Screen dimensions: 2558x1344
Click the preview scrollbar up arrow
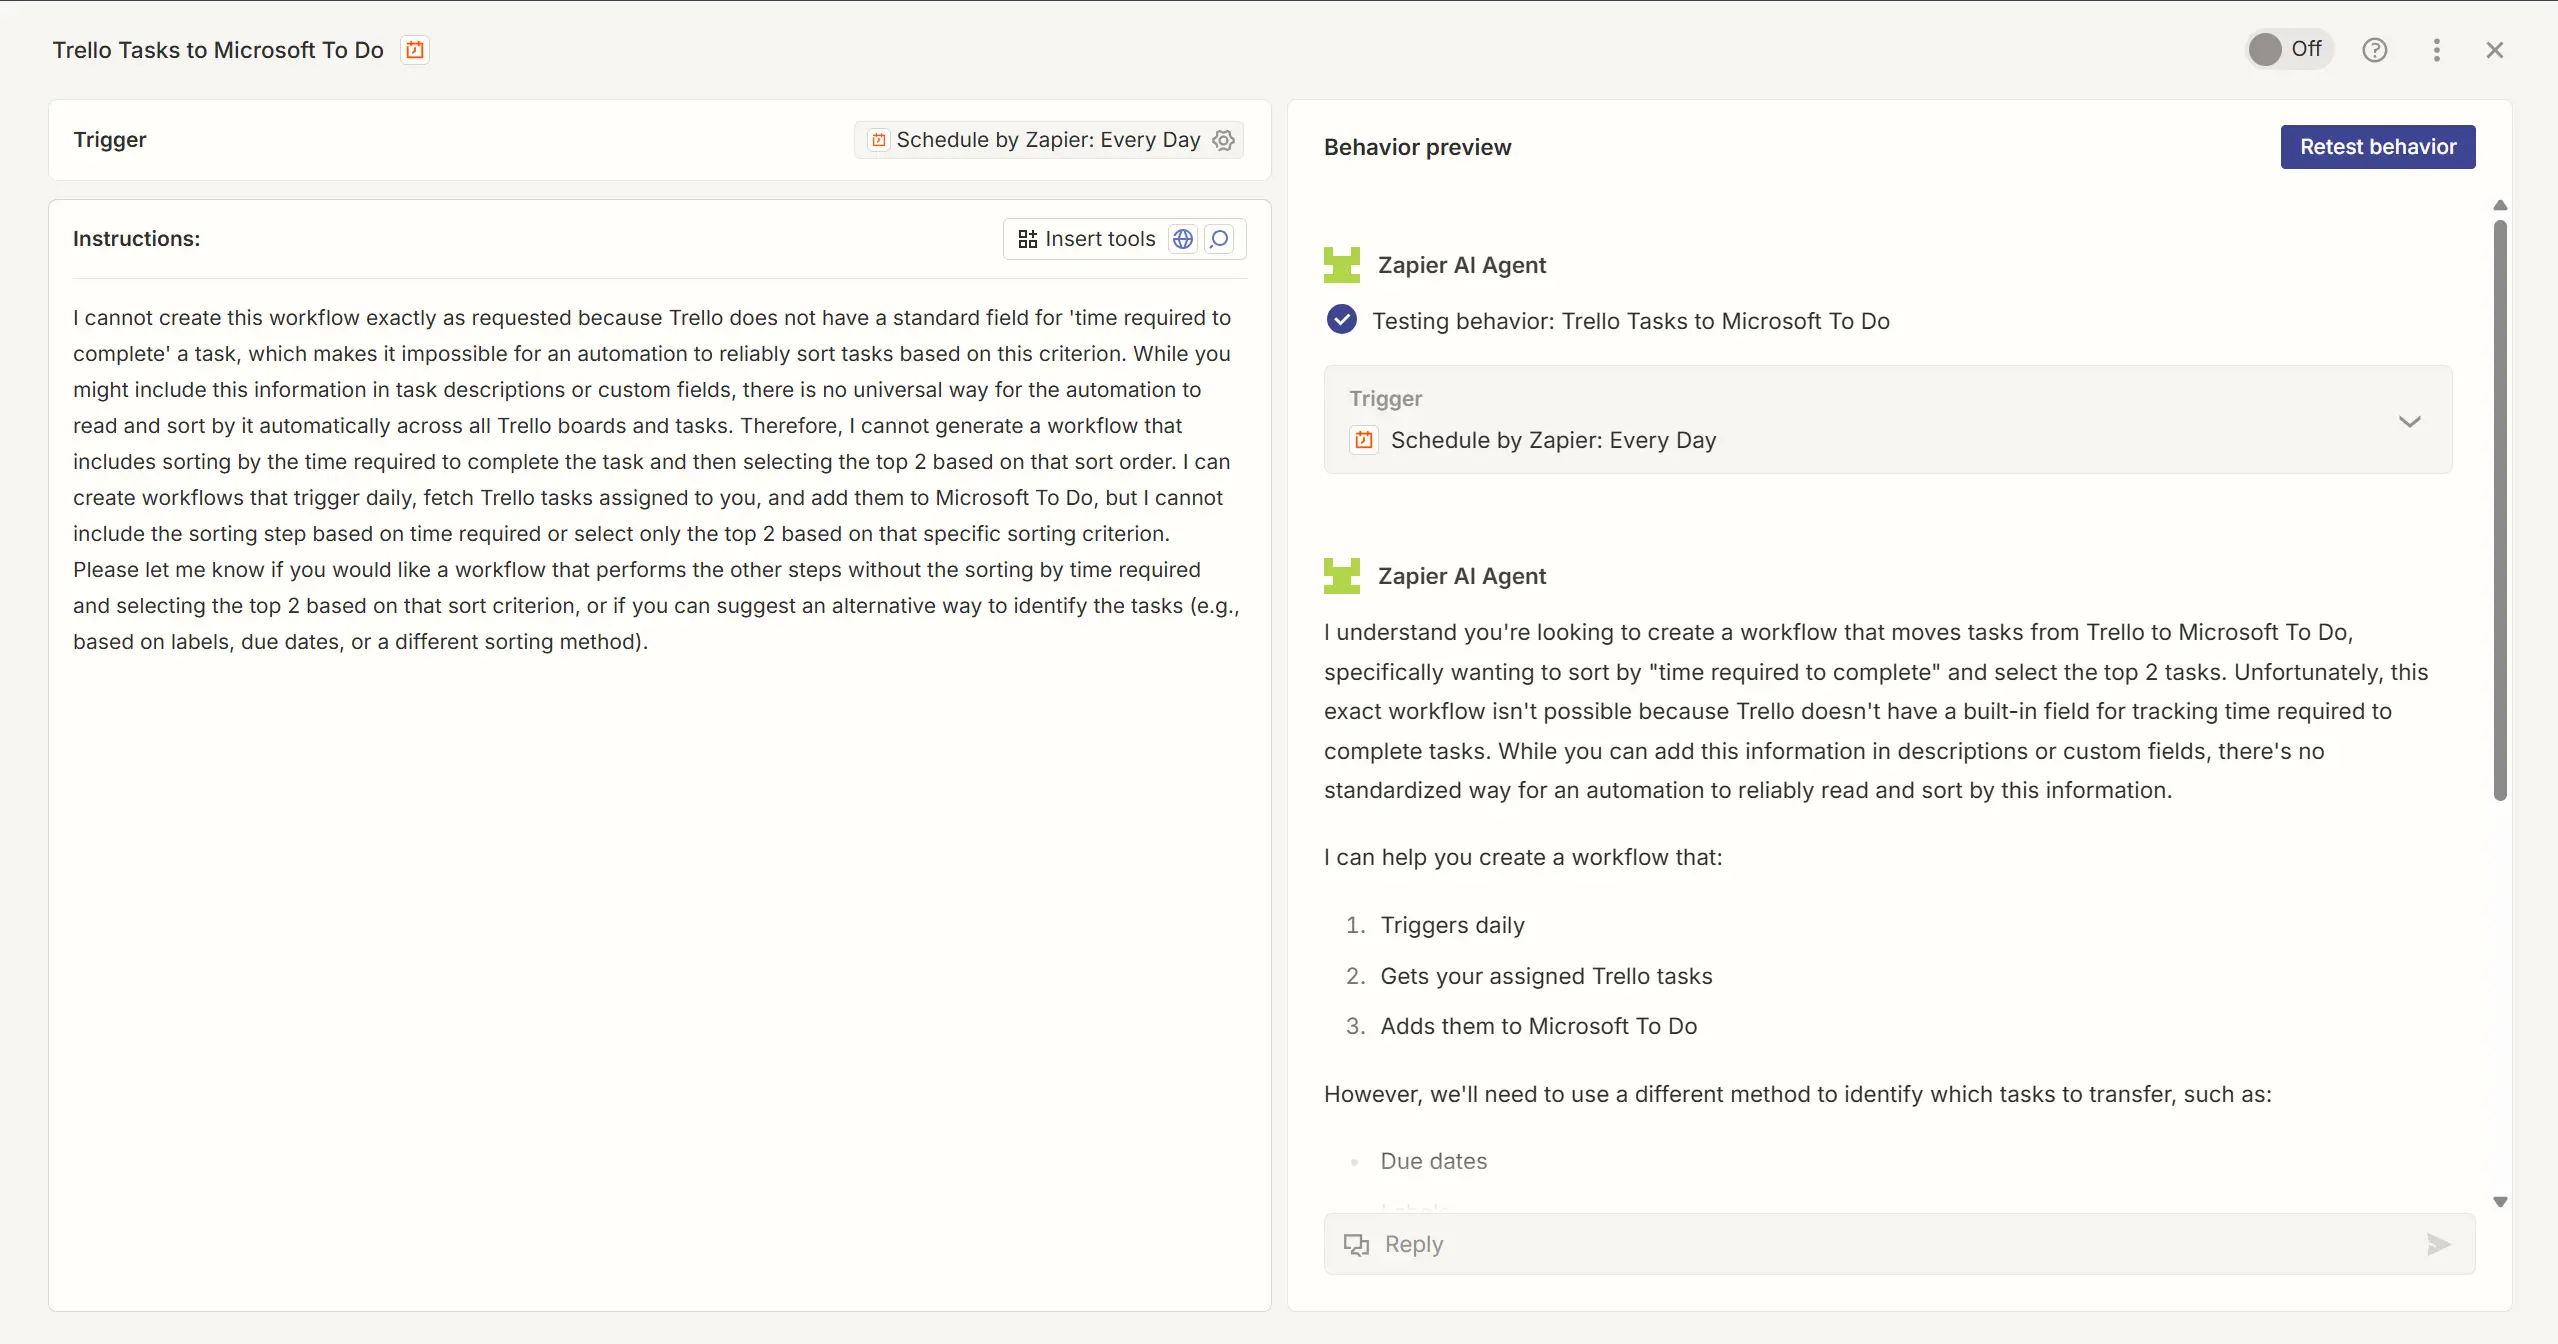pyautogui.click(x=2500, y=205)
